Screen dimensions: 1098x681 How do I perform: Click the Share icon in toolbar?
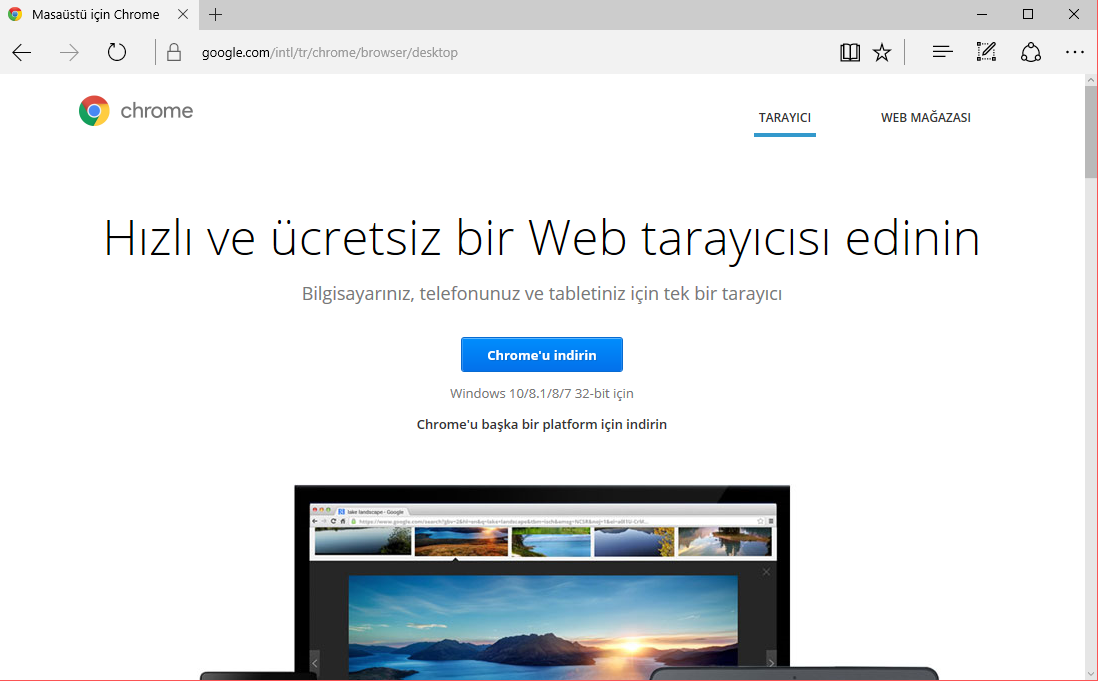click(1031, 52)
